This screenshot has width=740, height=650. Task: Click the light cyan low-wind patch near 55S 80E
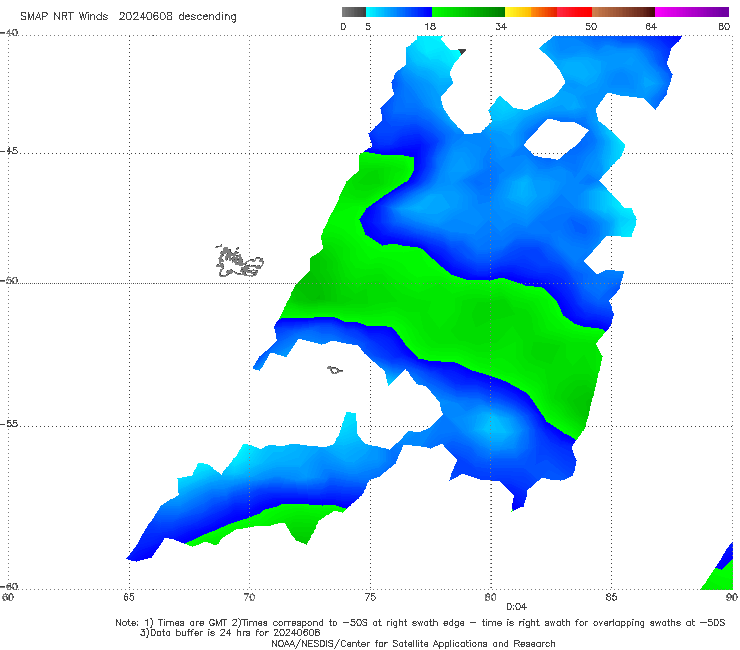coord(496,427)
